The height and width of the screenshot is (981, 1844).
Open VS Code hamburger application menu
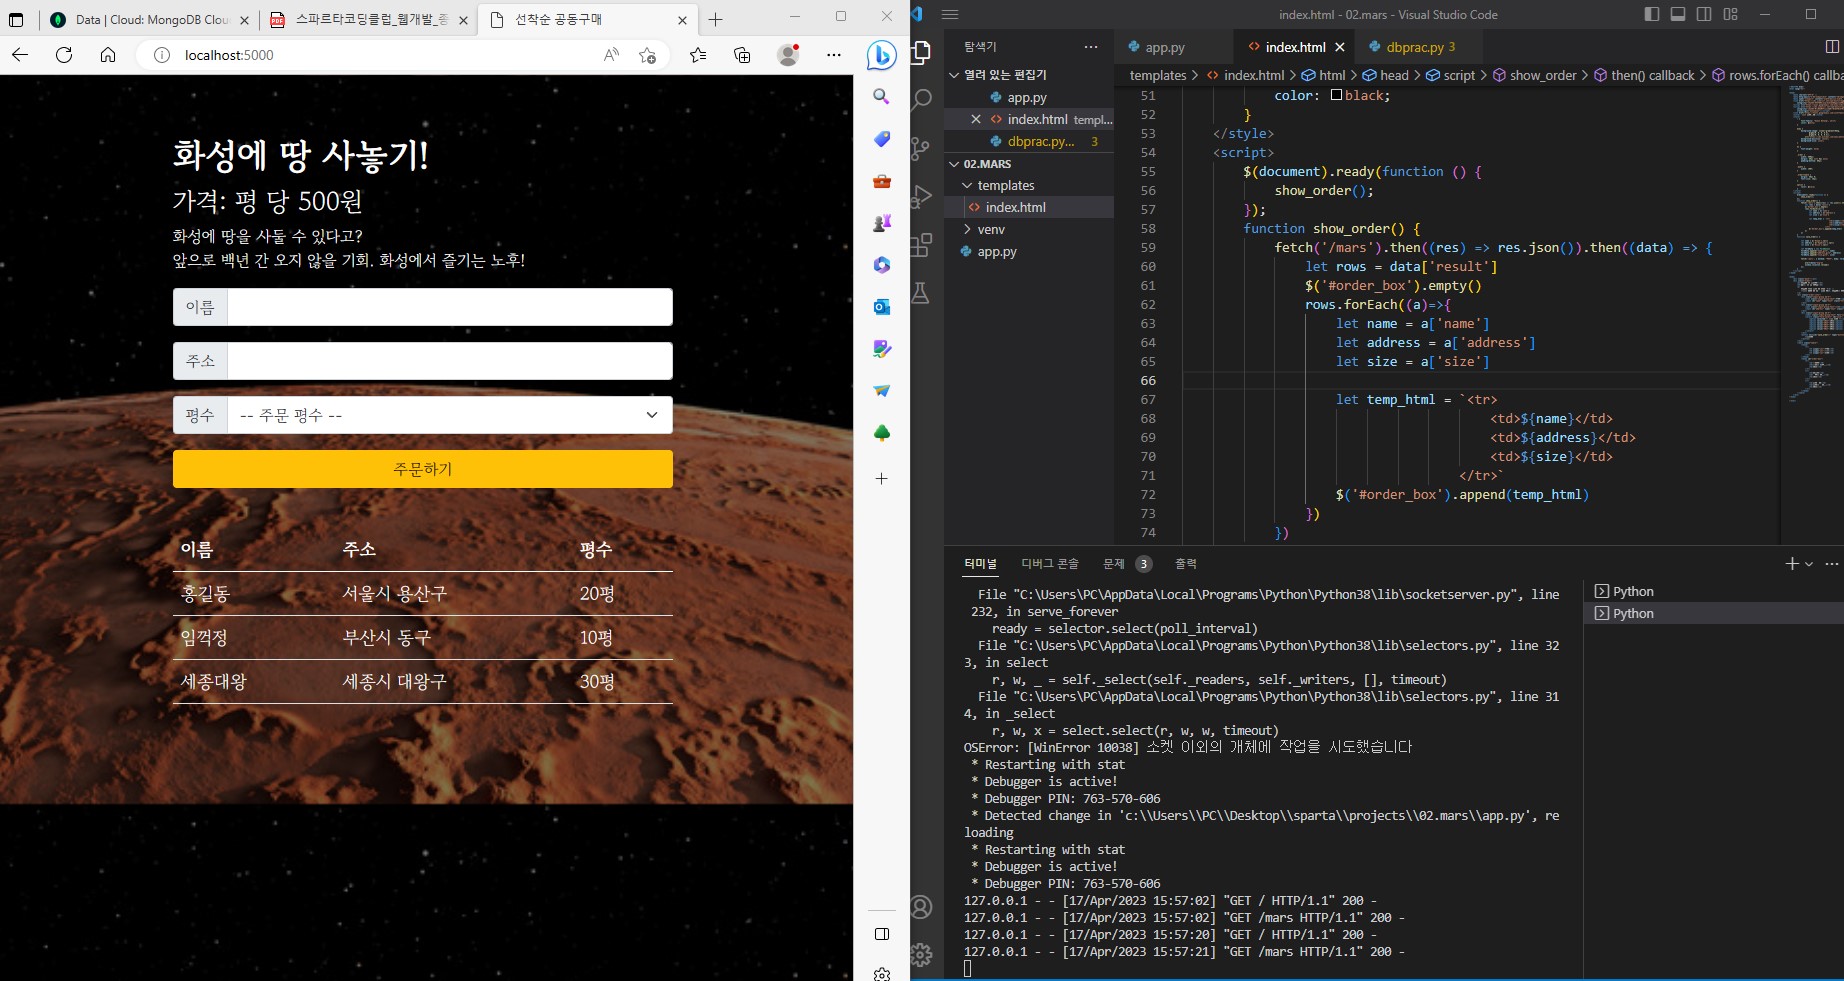[x=950, y=15]
